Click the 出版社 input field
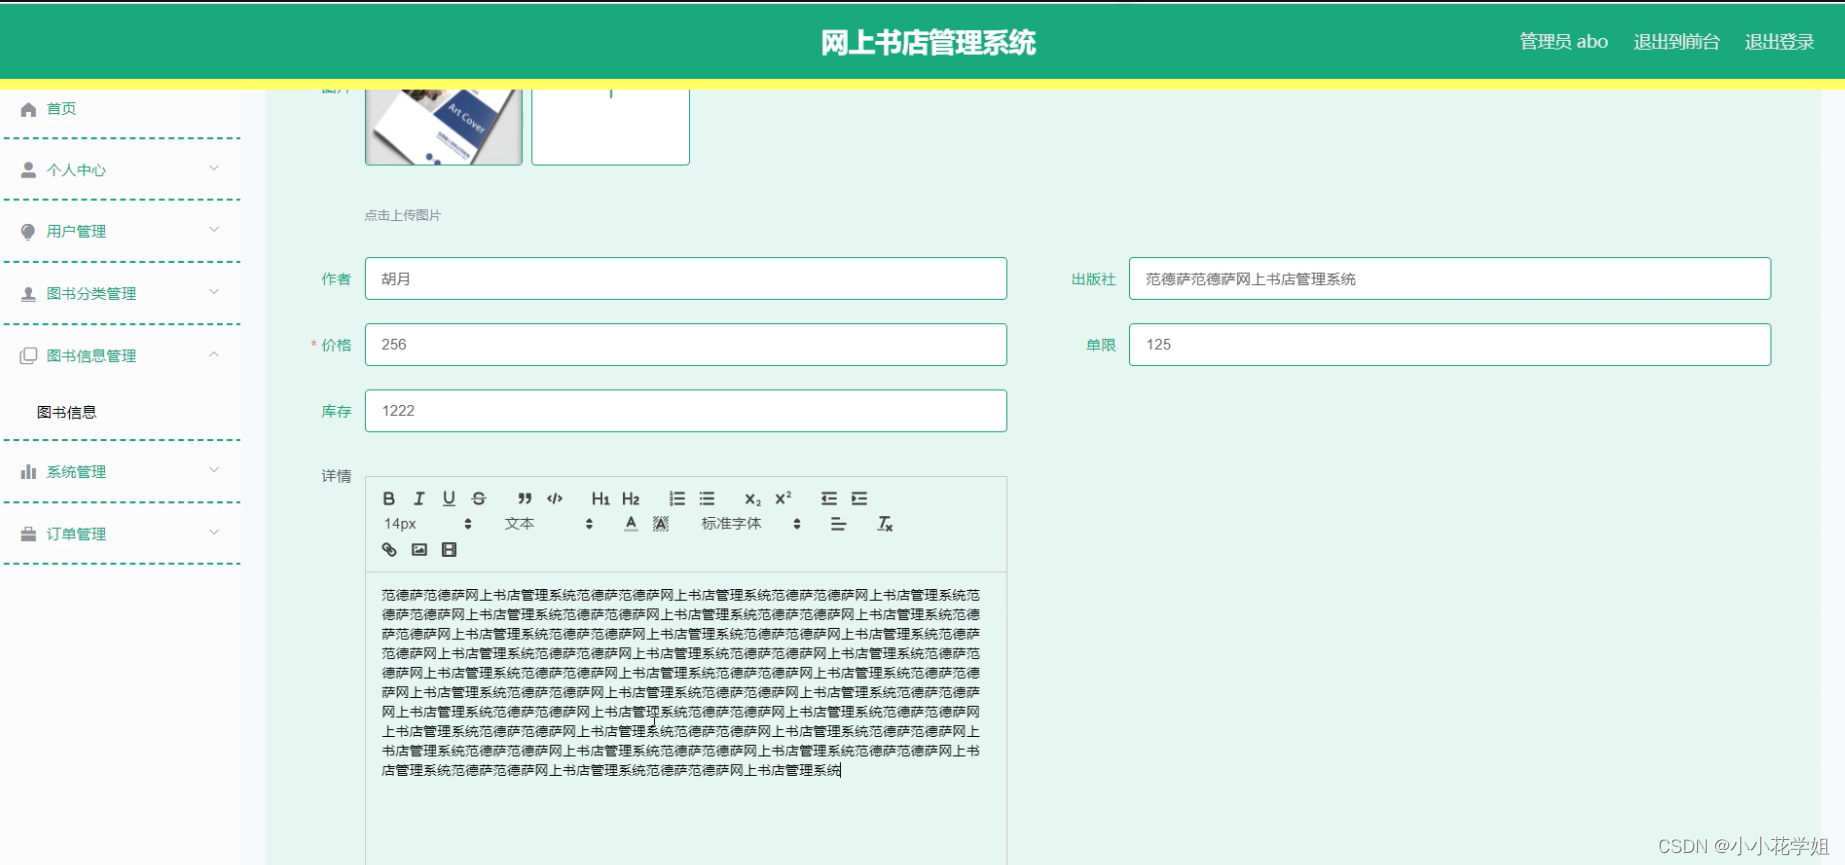The height and width of the screenshot is (865, 1845). [1450, 278]
